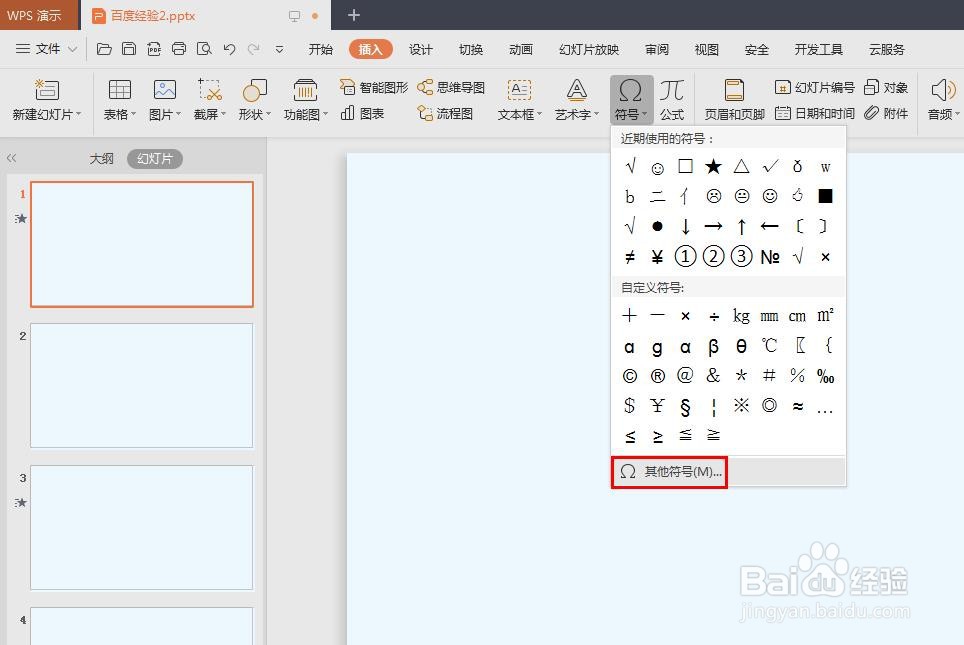Click the Print icon in quick toolbar
This screenshot has width=964, height=645.
pyautogui.click(x=179, y=49)
